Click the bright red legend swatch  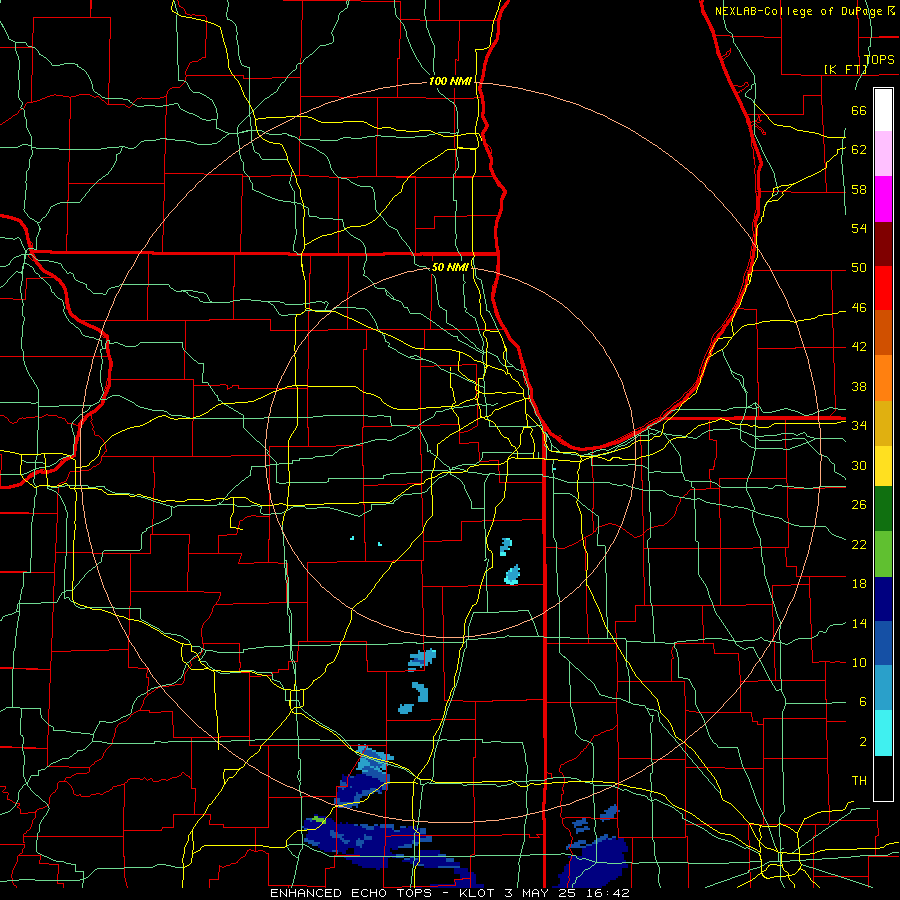[x=883, y=288]
